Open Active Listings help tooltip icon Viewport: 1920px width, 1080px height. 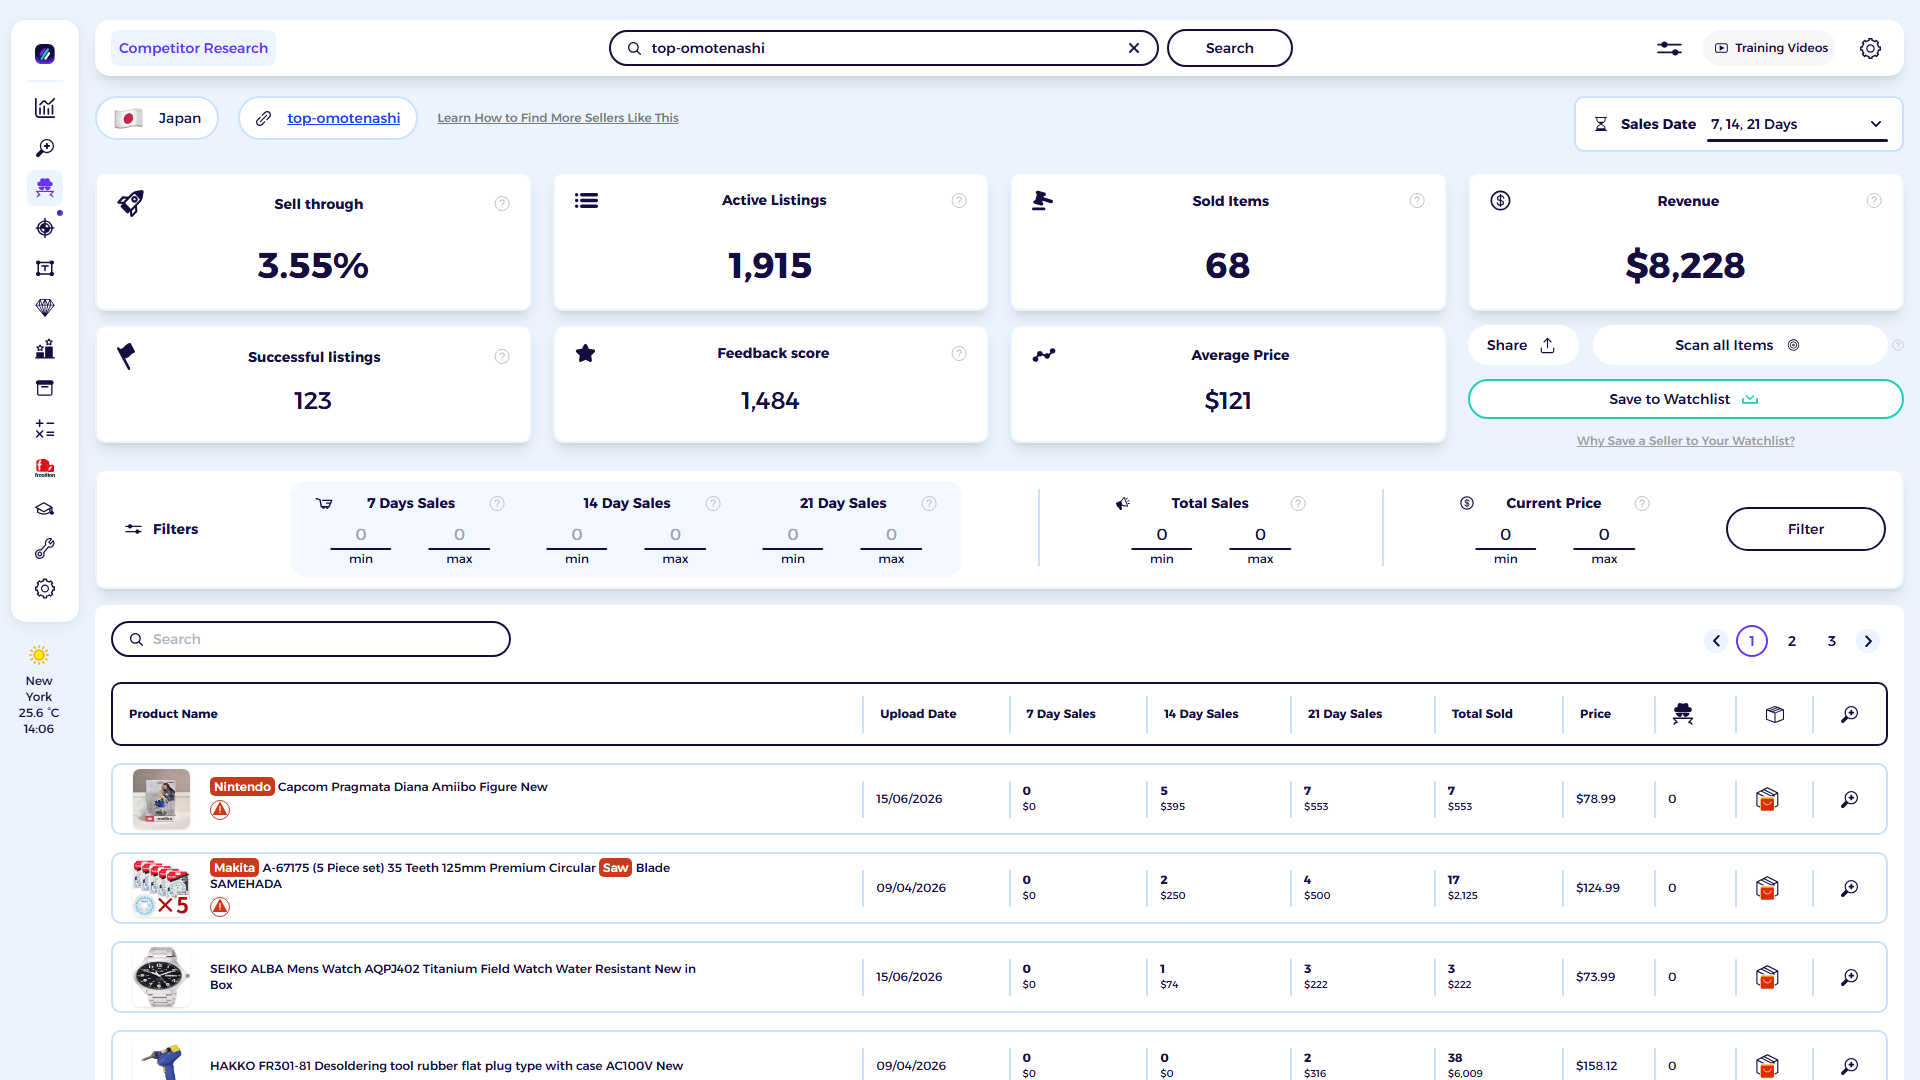pyautogui.click(x=959, y=201)
